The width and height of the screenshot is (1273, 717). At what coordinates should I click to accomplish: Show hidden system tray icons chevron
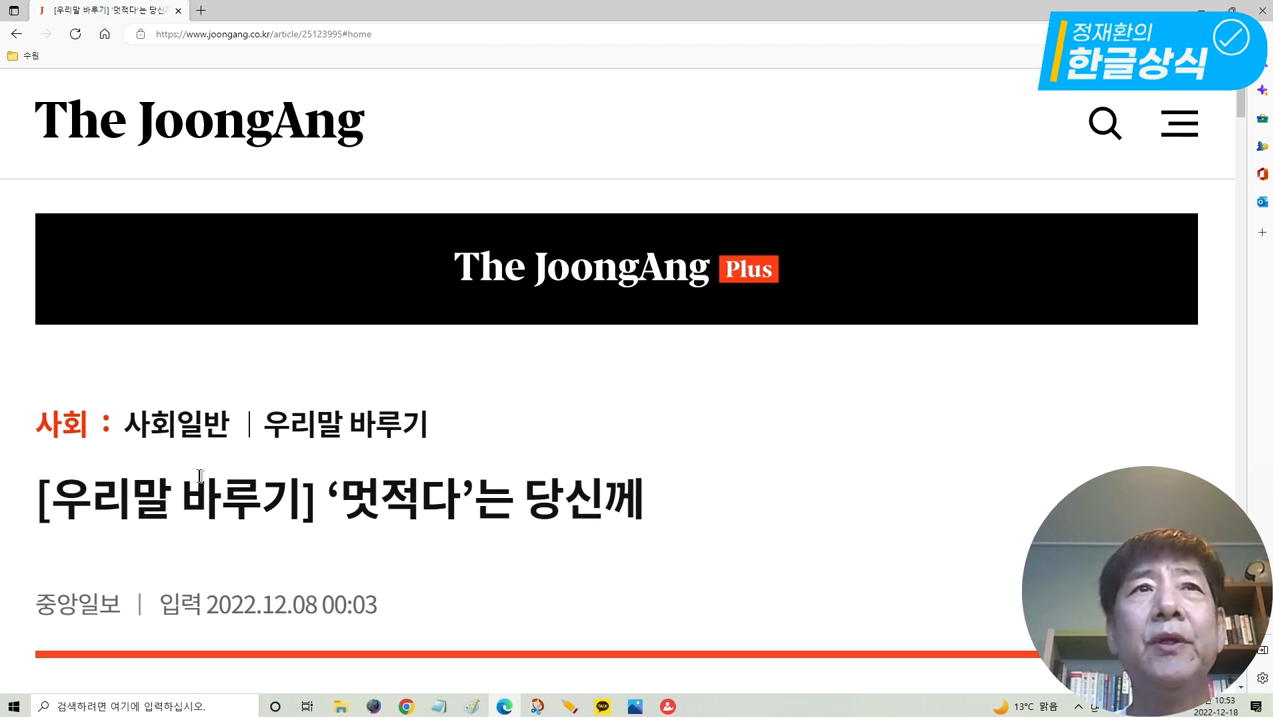1078,706
